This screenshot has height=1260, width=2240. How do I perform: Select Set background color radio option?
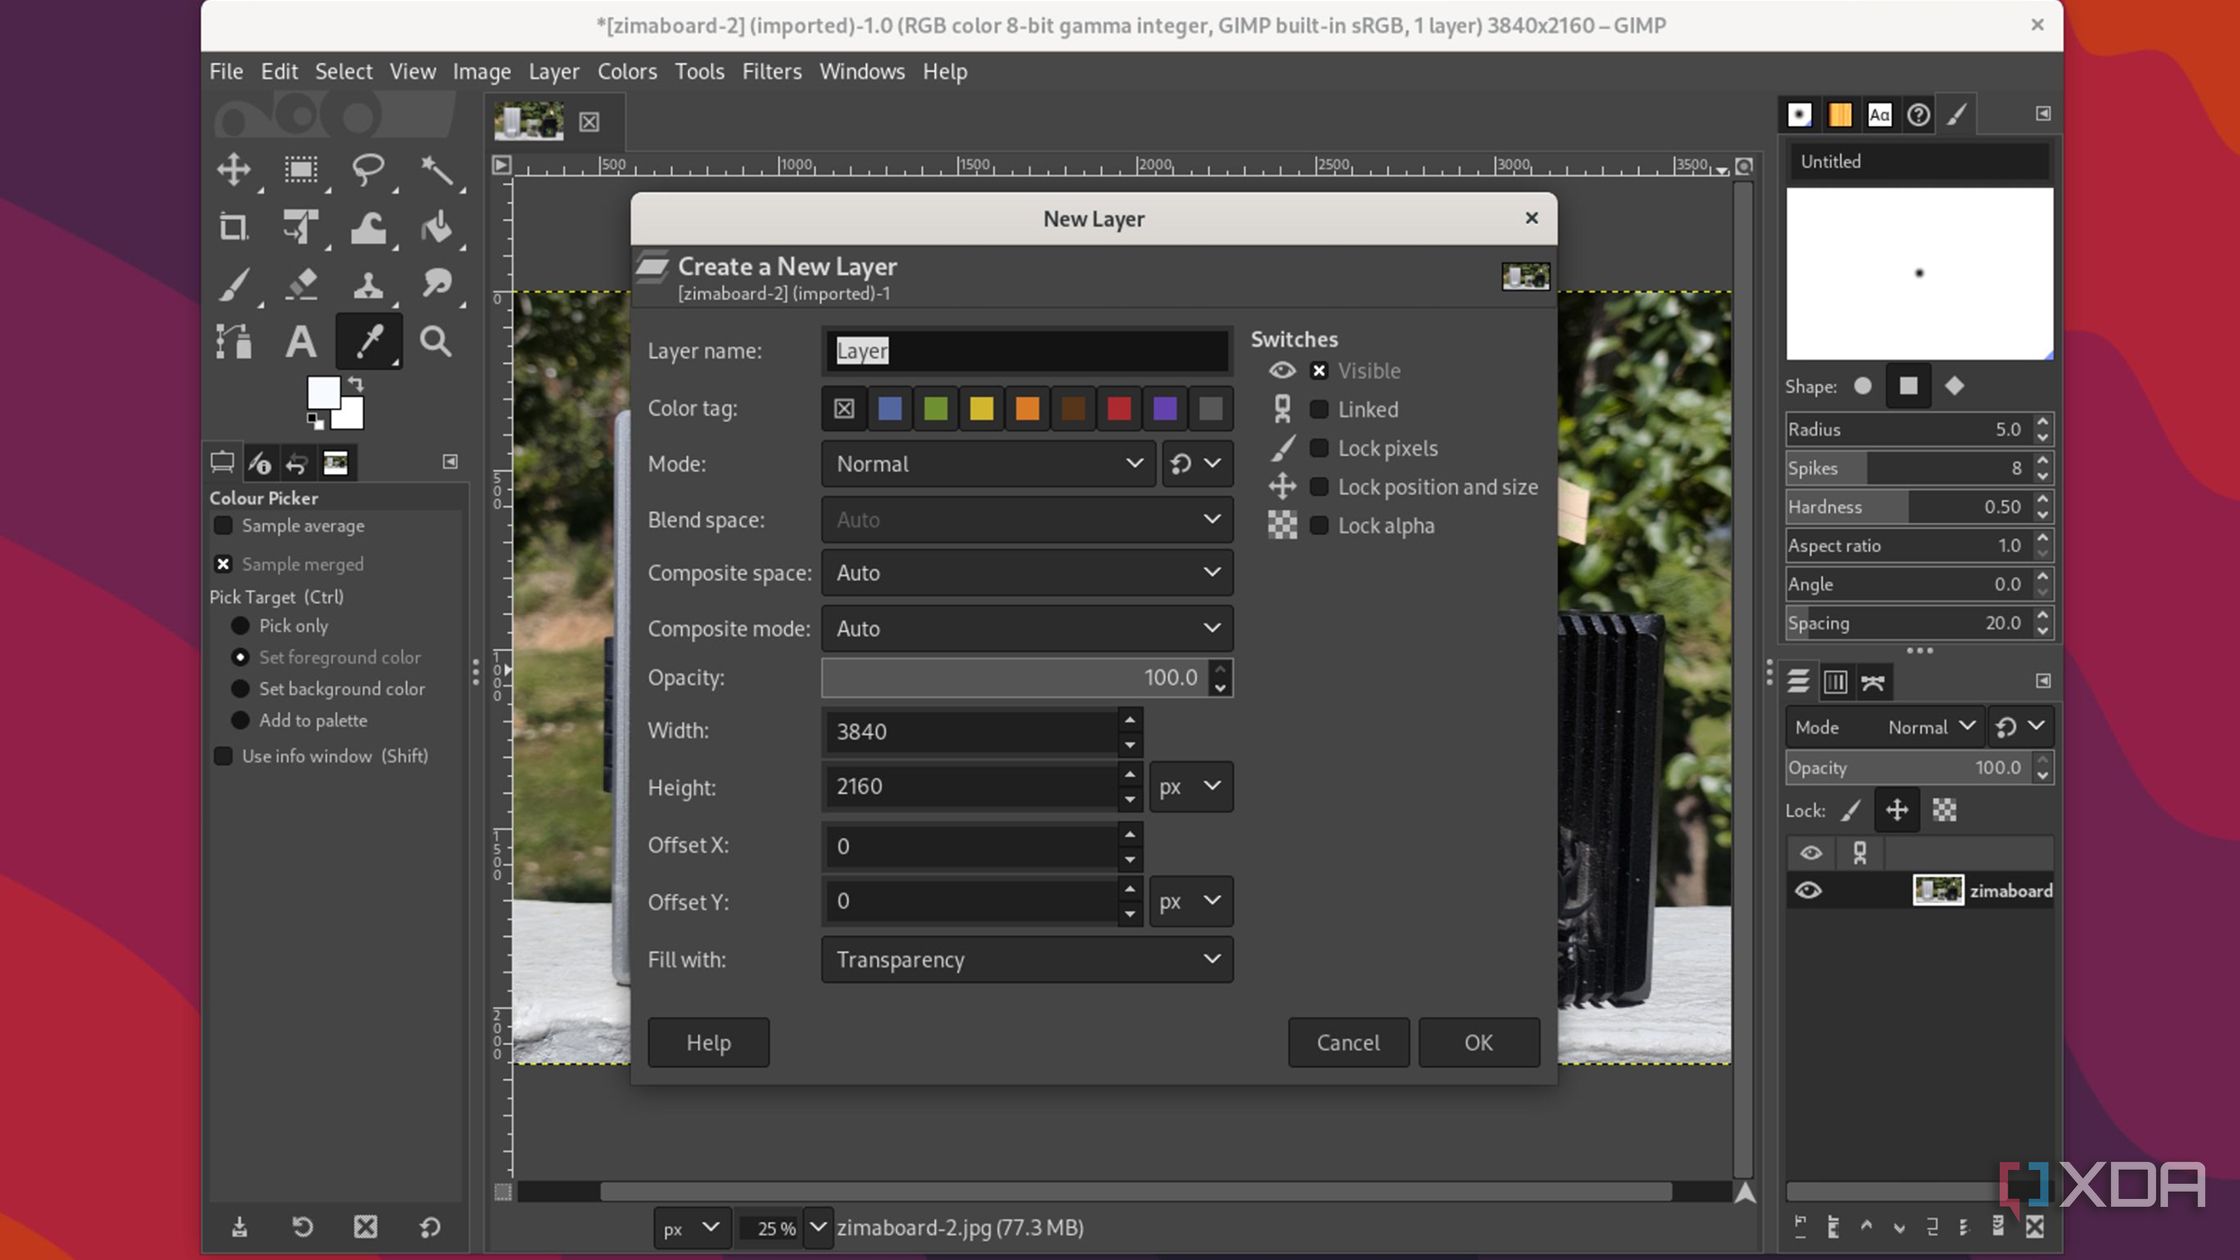(x=240, y=689)
